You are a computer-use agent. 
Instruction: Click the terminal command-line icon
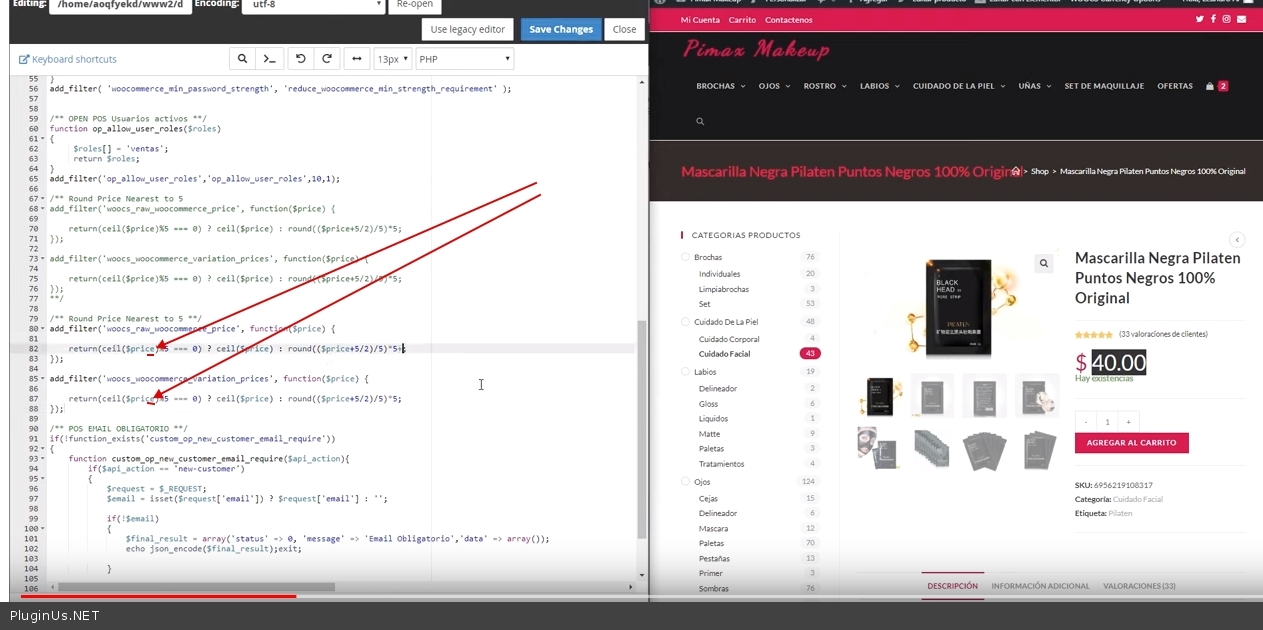269,59
